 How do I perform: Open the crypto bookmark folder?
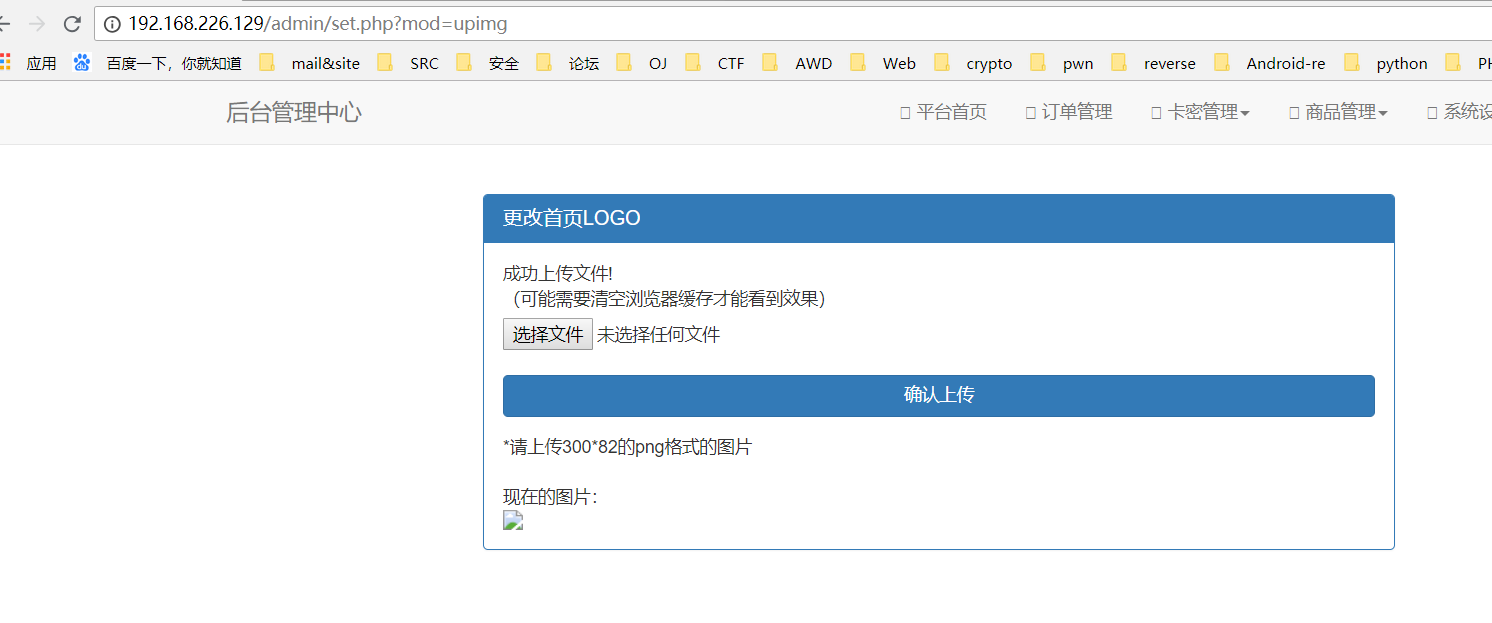coord(973,63)
